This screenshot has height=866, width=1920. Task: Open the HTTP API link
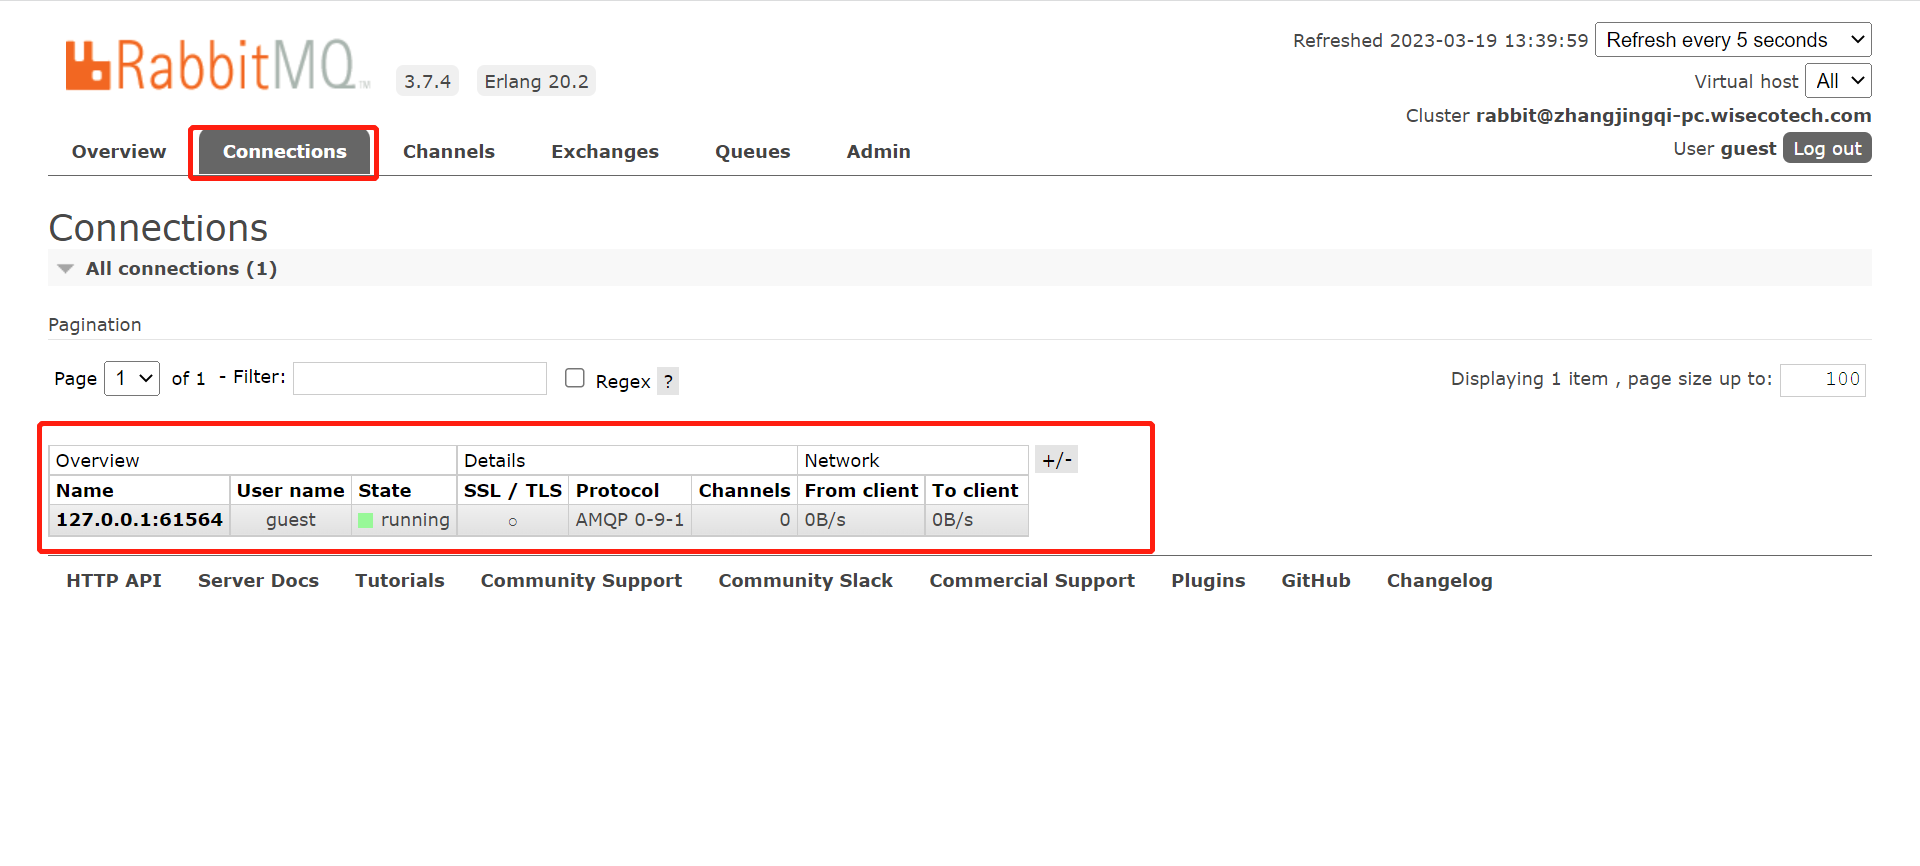(114, 581)
